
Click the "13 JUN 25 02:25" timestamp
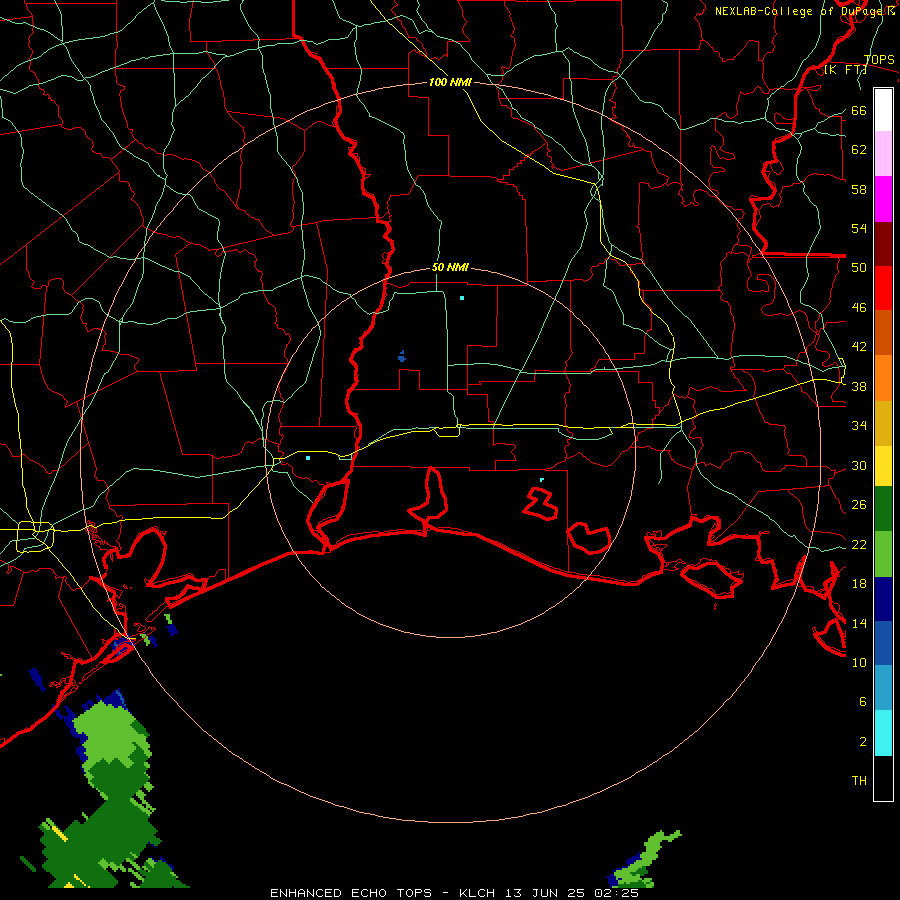pyautogui.click(x=572, y=893)
